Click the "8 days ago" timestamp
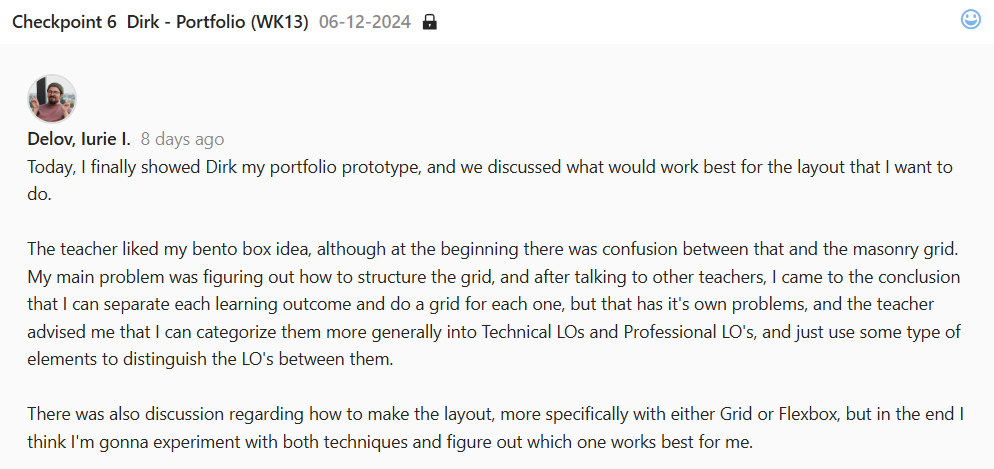 click(x=182, y=139)
